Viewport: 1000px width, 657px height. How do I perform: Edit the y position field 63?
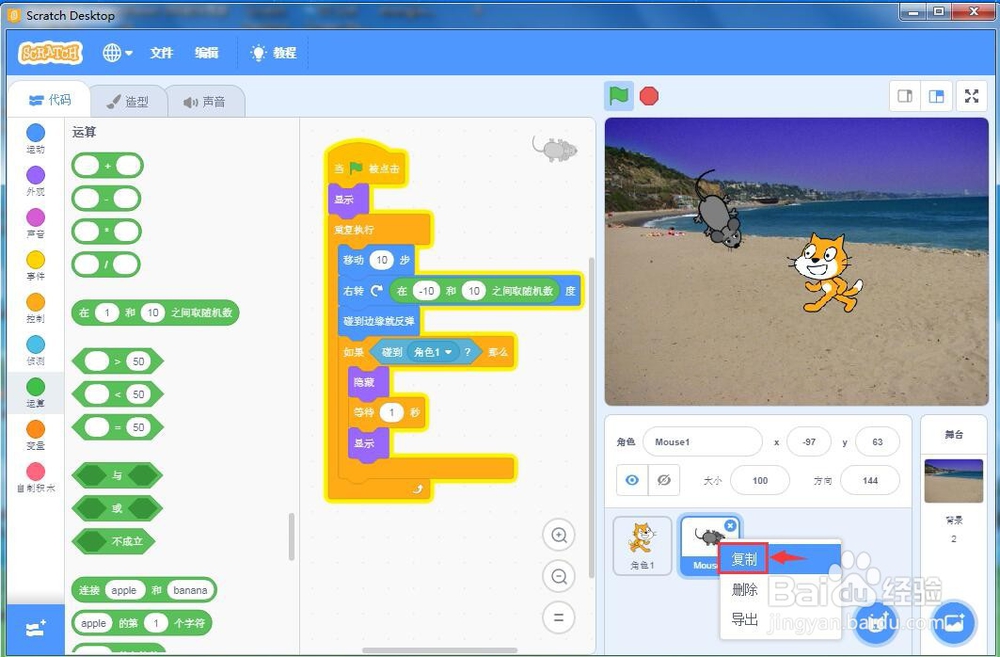tap(877, 441)
